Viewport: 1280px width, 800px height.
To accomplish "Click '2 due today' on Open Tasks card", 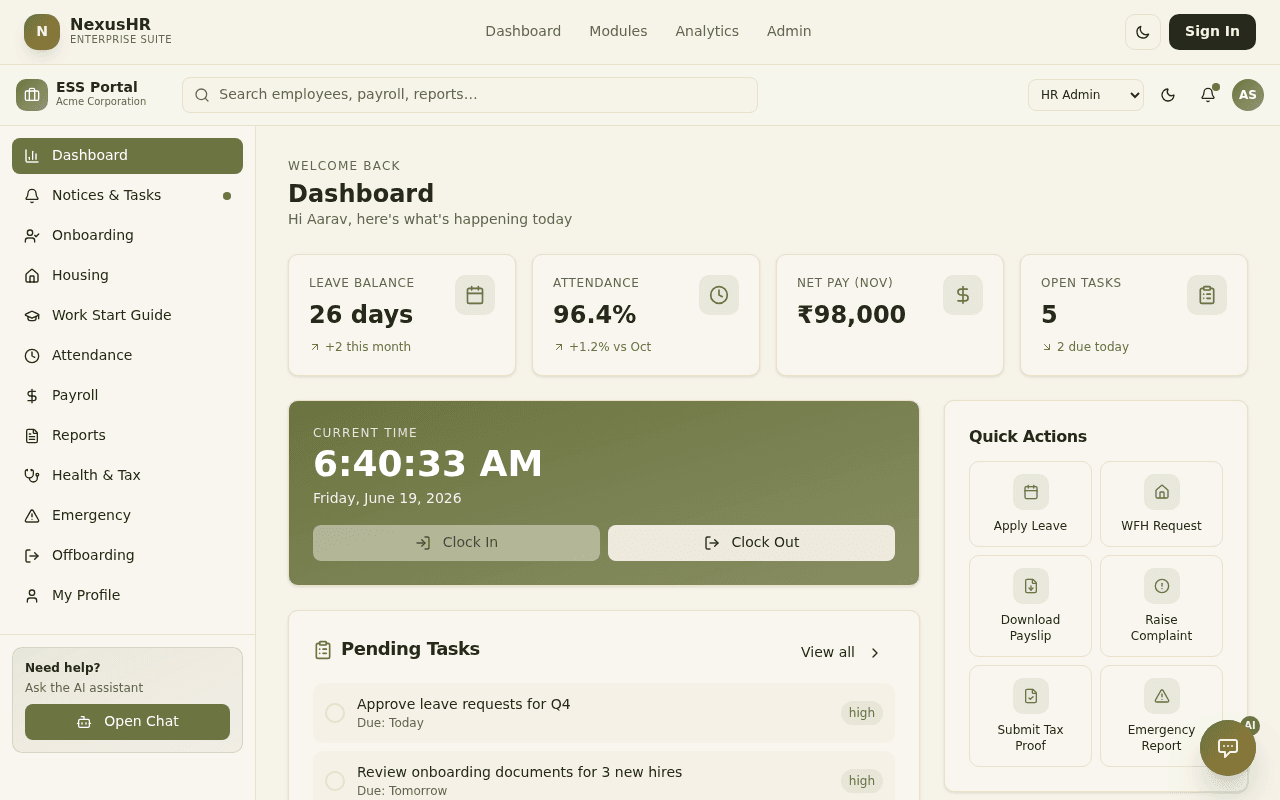I will [x=1093, y=347].
